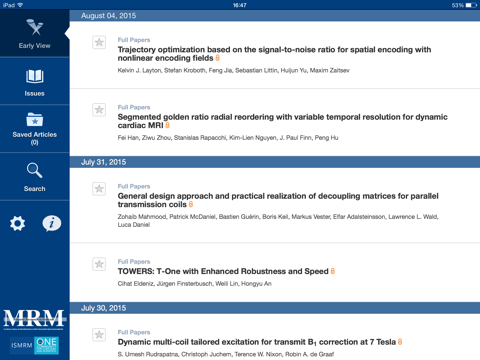Click Full Papers label above Dynamic multi-coil
This screenshot has width=480, height=360.
[x=134, y=332]
